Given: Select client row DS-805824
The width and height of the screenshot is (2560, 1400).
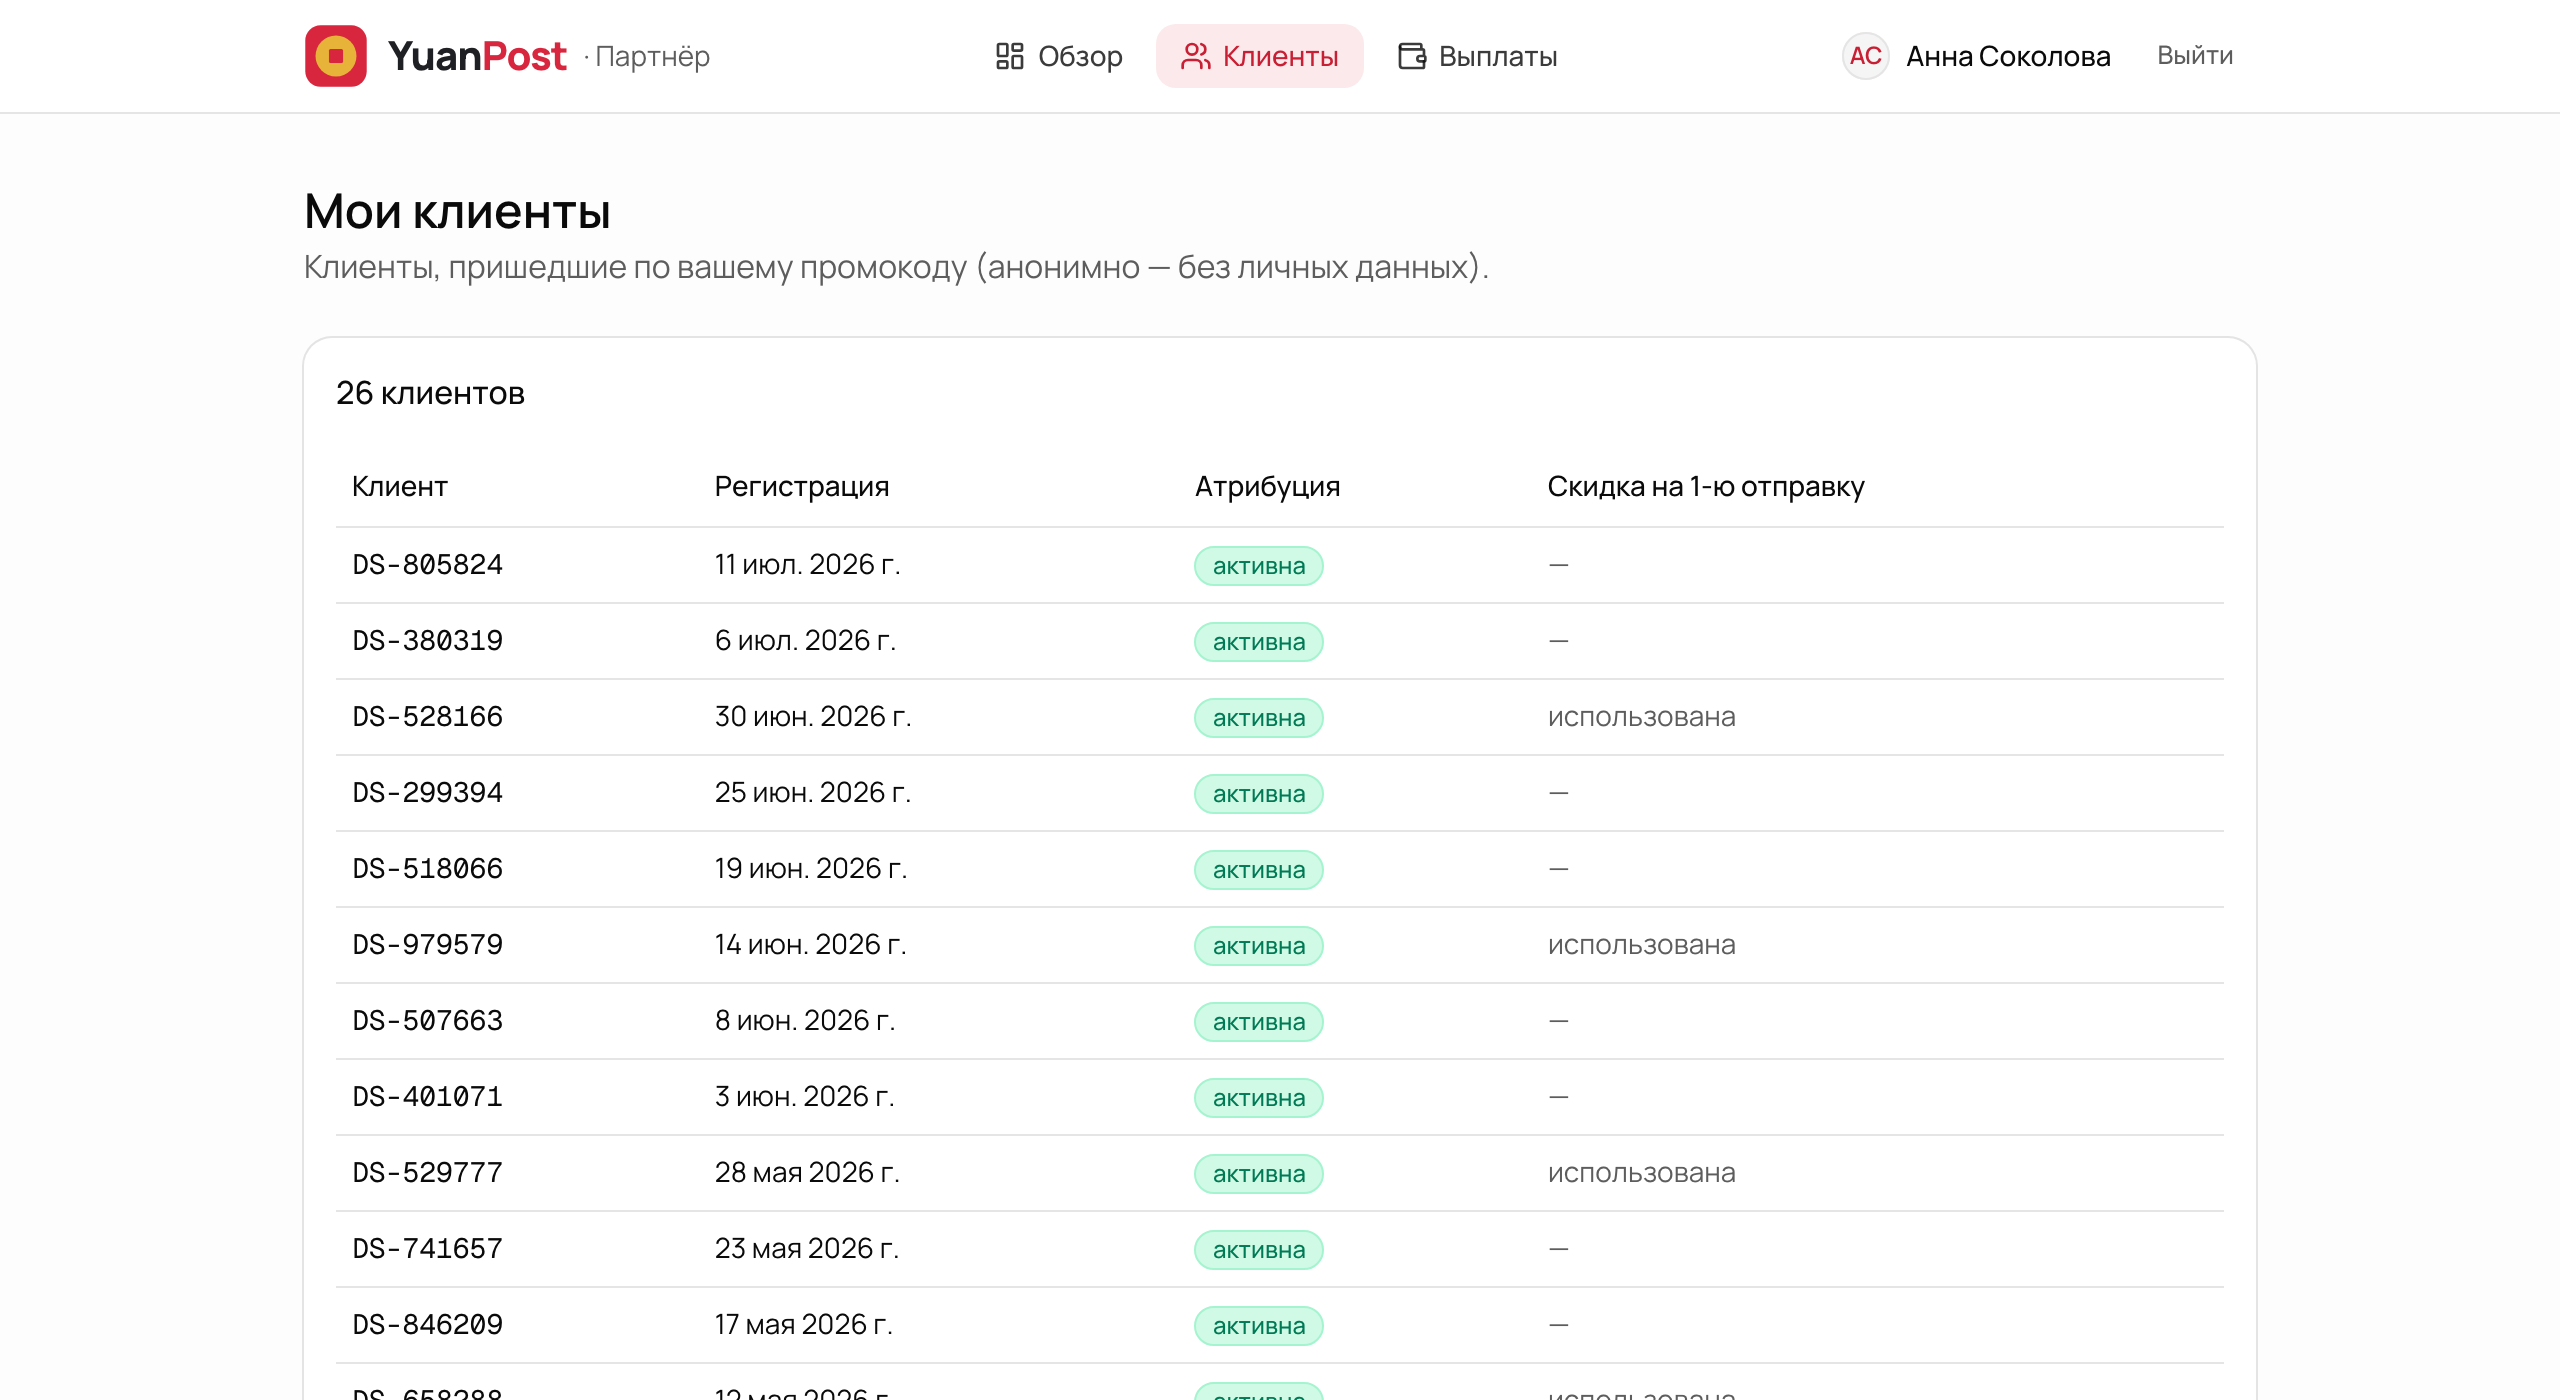Looking at the screenshot, I should tap(1280, 565).
